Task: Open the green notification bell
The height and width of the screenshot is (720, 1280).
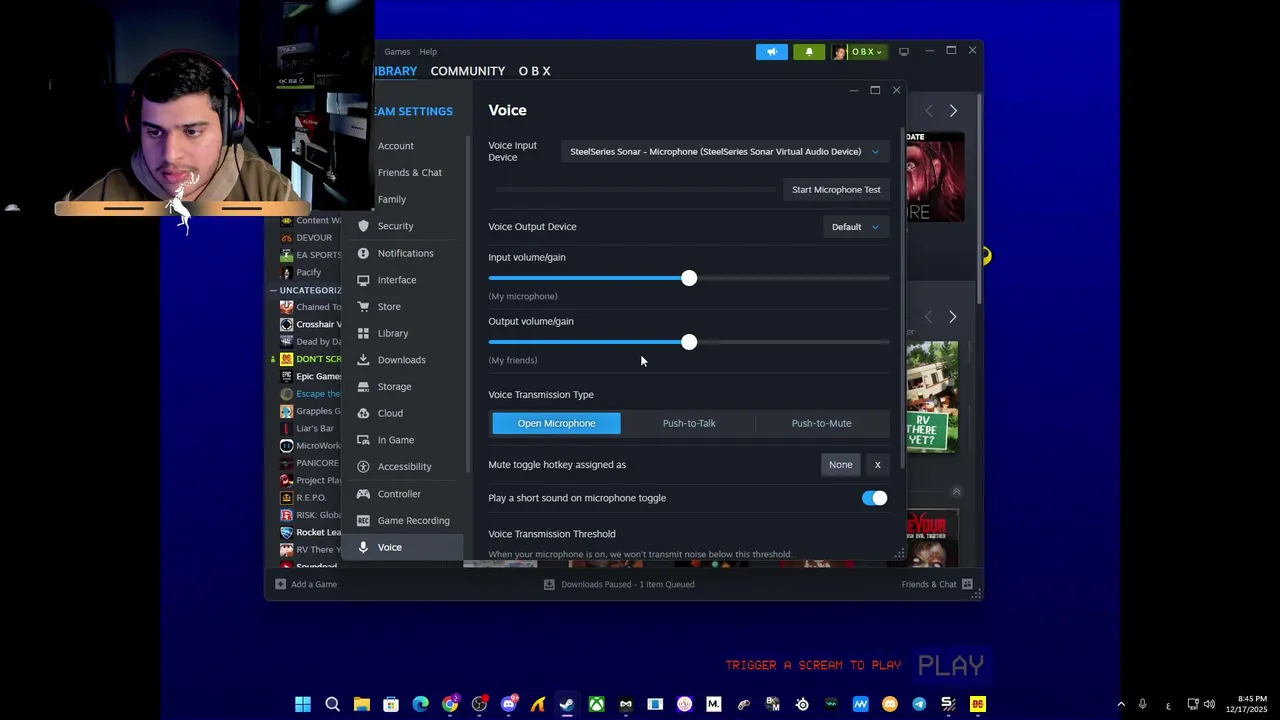Action: coord(809,52)
